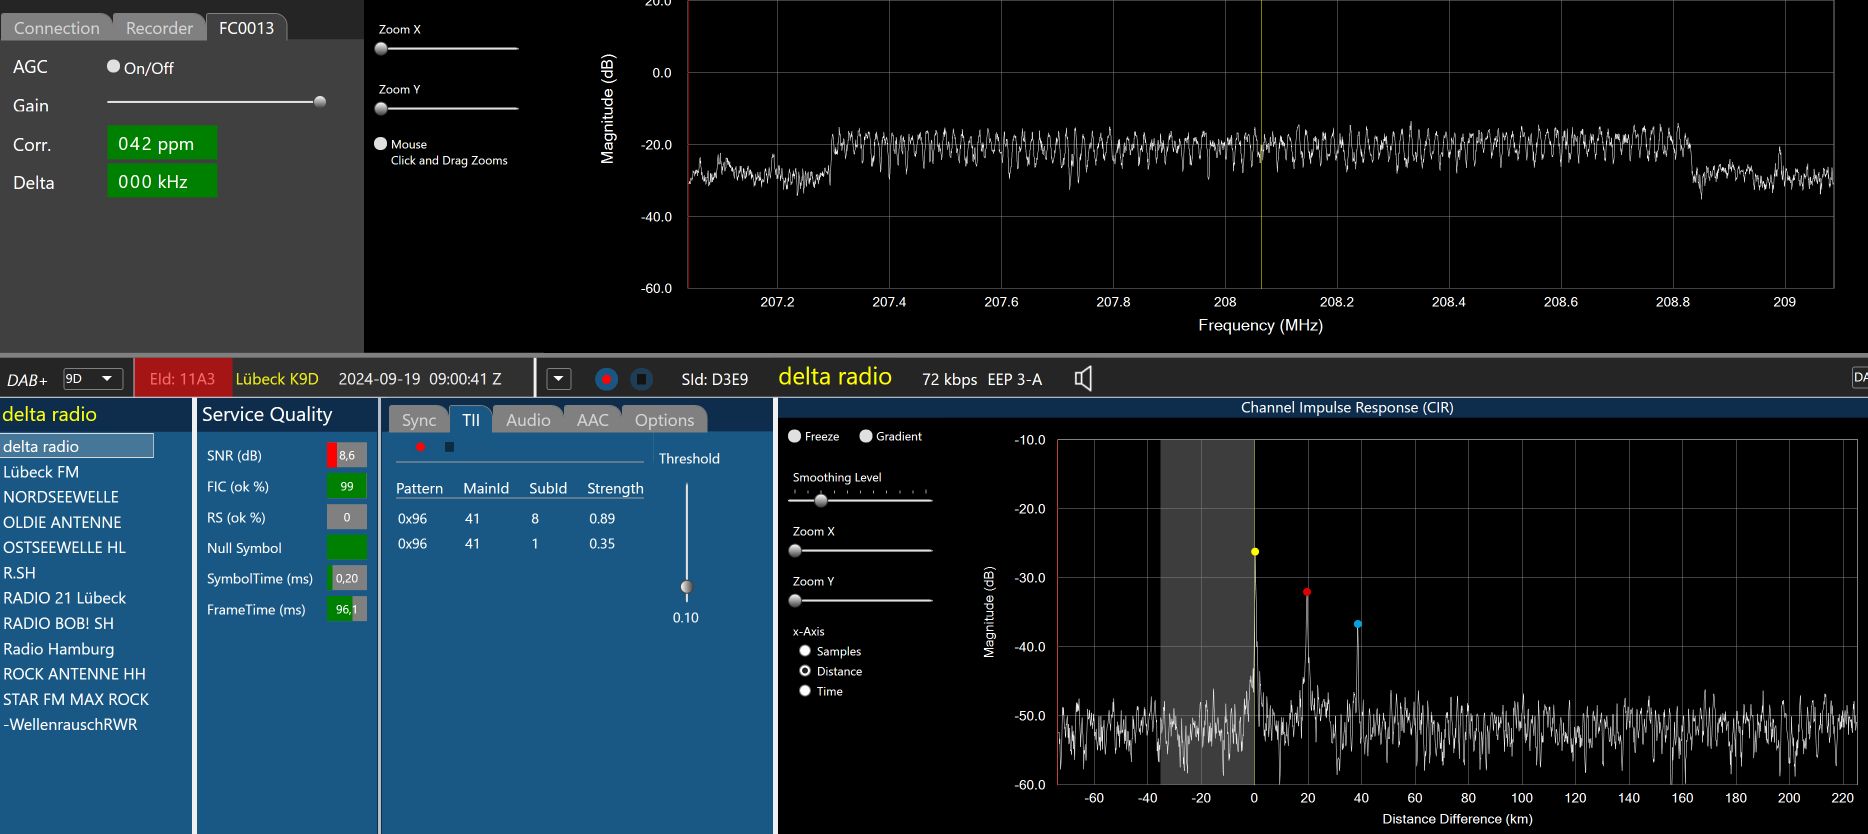The height and width of the screenshot is (834, 1868).
Task: Toggle the AGC On/Off switch
Action: click(x=114, y=67)
